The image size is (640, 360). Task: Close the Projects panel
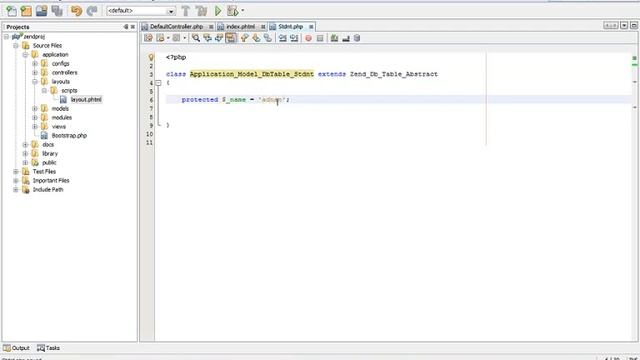[133, 27]
